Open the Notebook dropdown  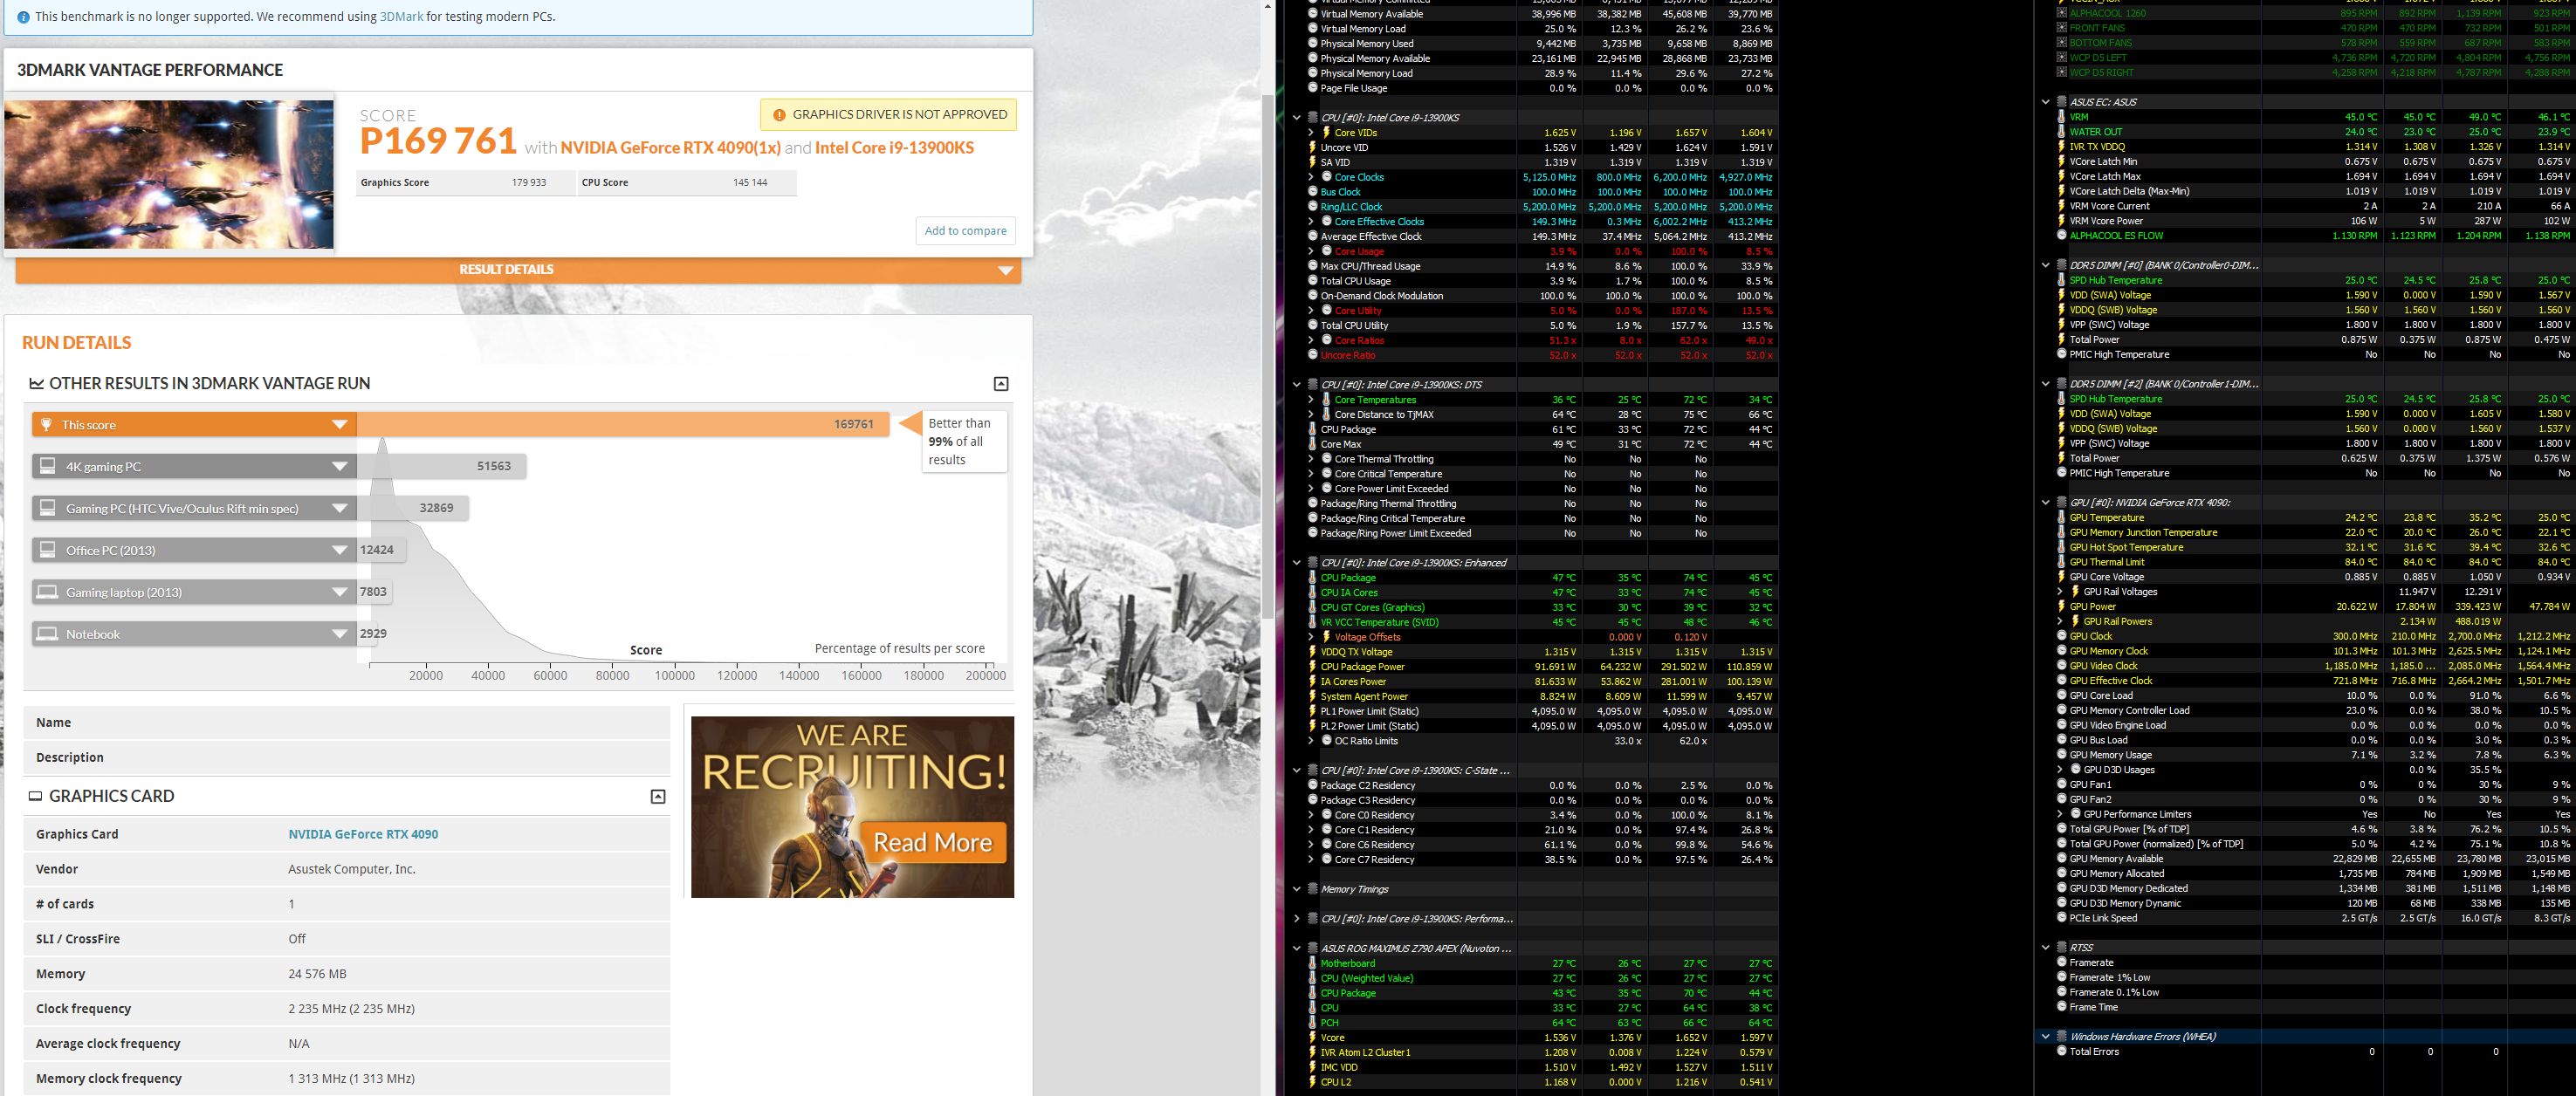340,635
